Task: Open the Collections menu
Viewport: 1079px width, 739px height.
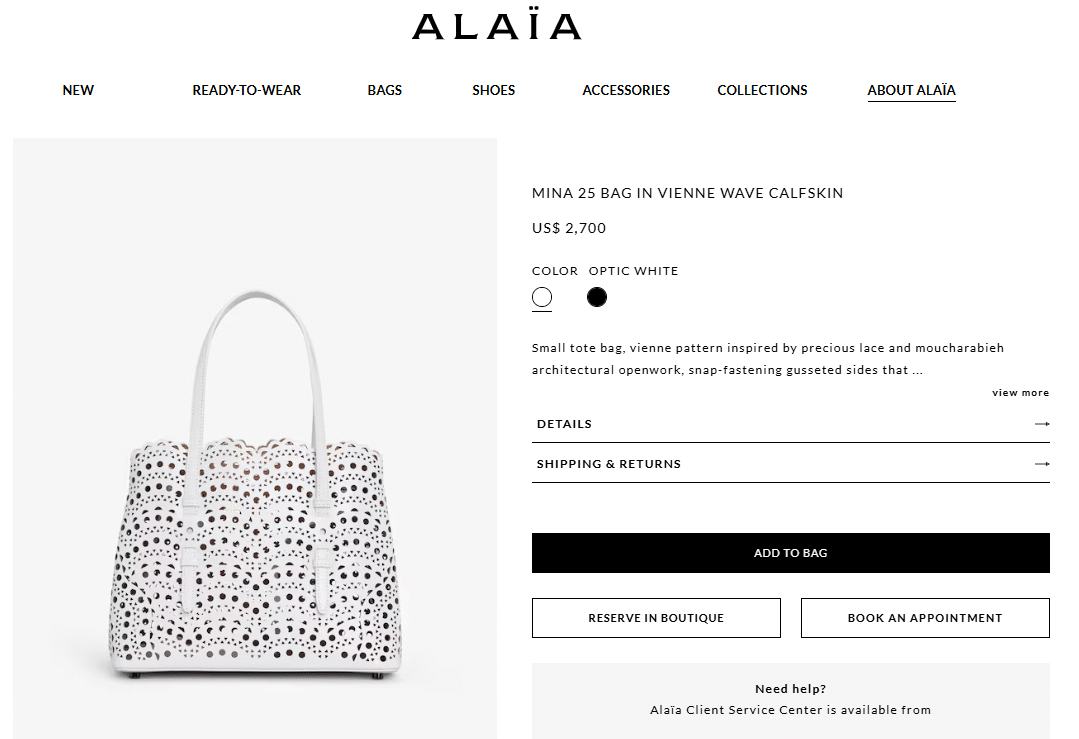Action: (762, 90)
